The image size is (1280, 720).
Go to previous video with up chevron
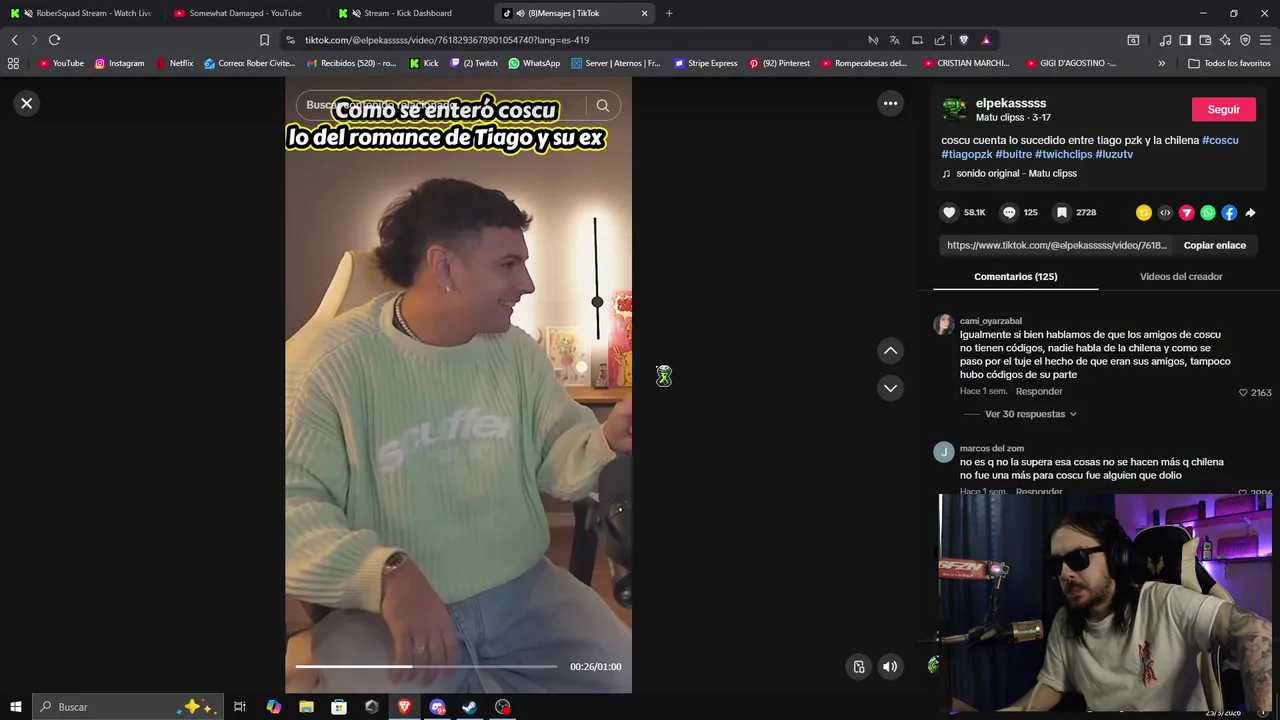pos(890,351)
